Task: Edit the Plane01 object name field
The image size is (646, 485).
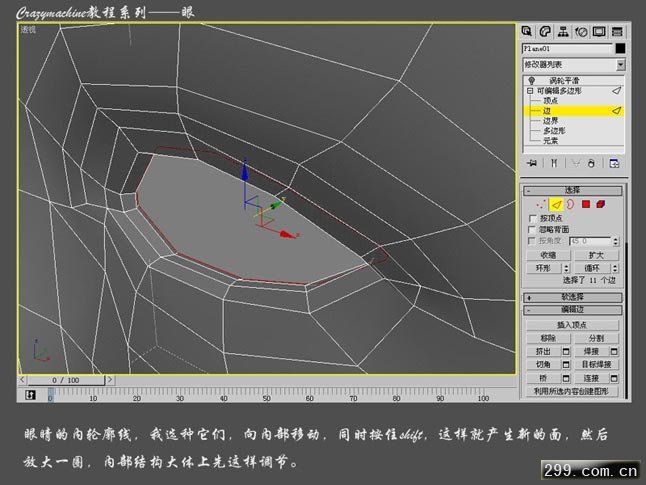Action: [x=567, y=49]
